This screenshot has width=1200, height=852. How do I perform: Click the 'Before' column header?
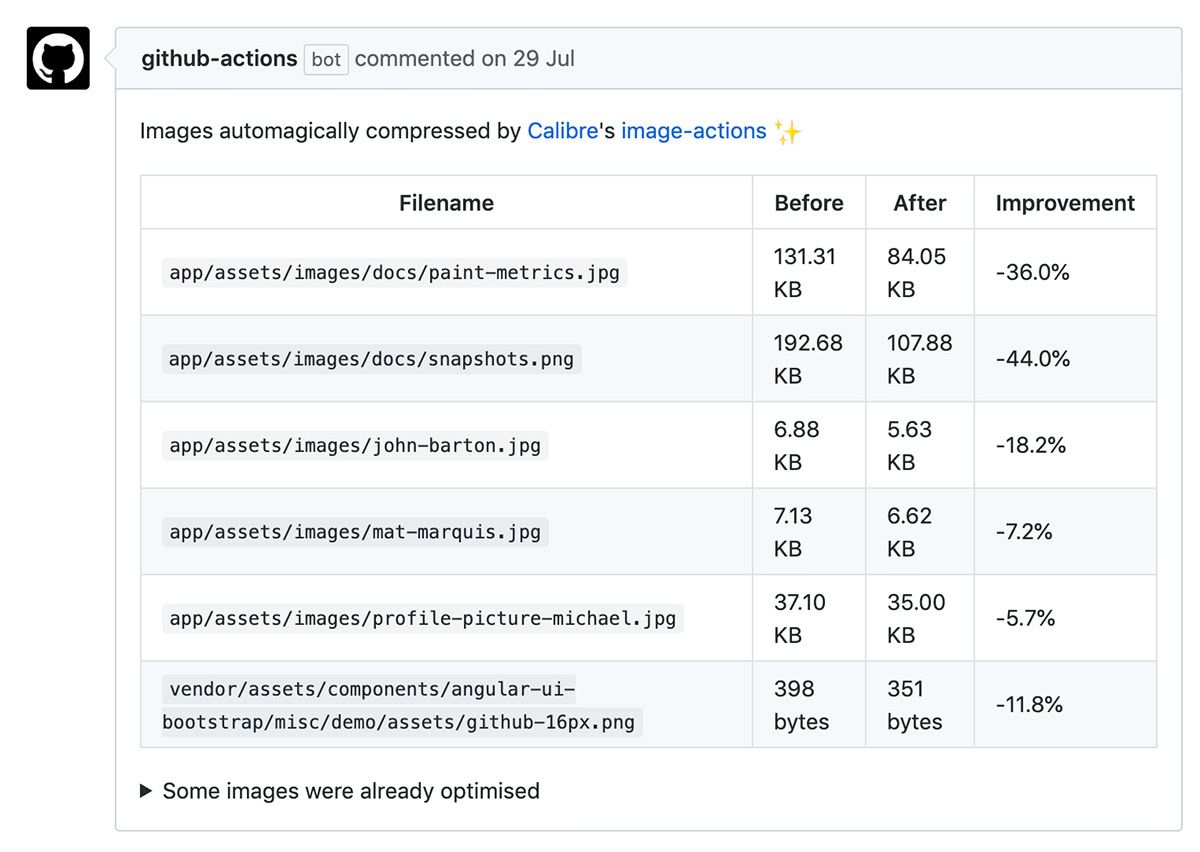[808, 202]
